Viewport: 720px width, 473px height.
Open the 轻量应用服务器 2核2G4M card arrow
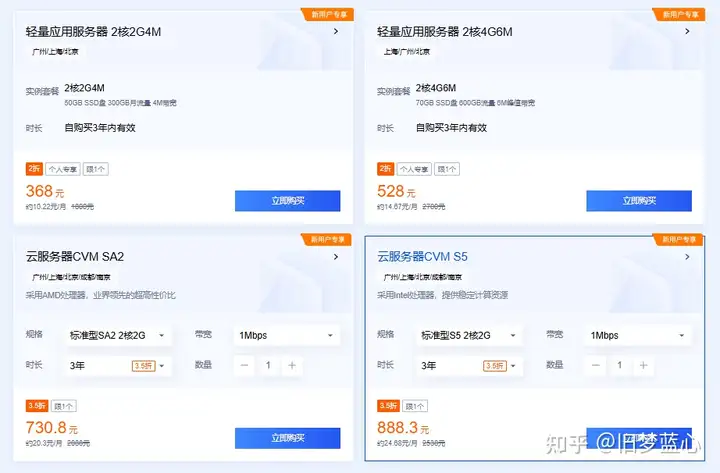336,31
